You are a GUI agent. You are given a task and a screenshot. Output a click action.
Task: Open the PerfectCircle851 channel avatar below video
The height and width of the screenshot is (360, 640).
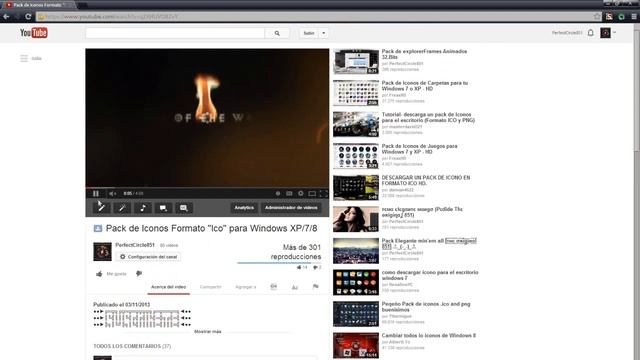102,252
